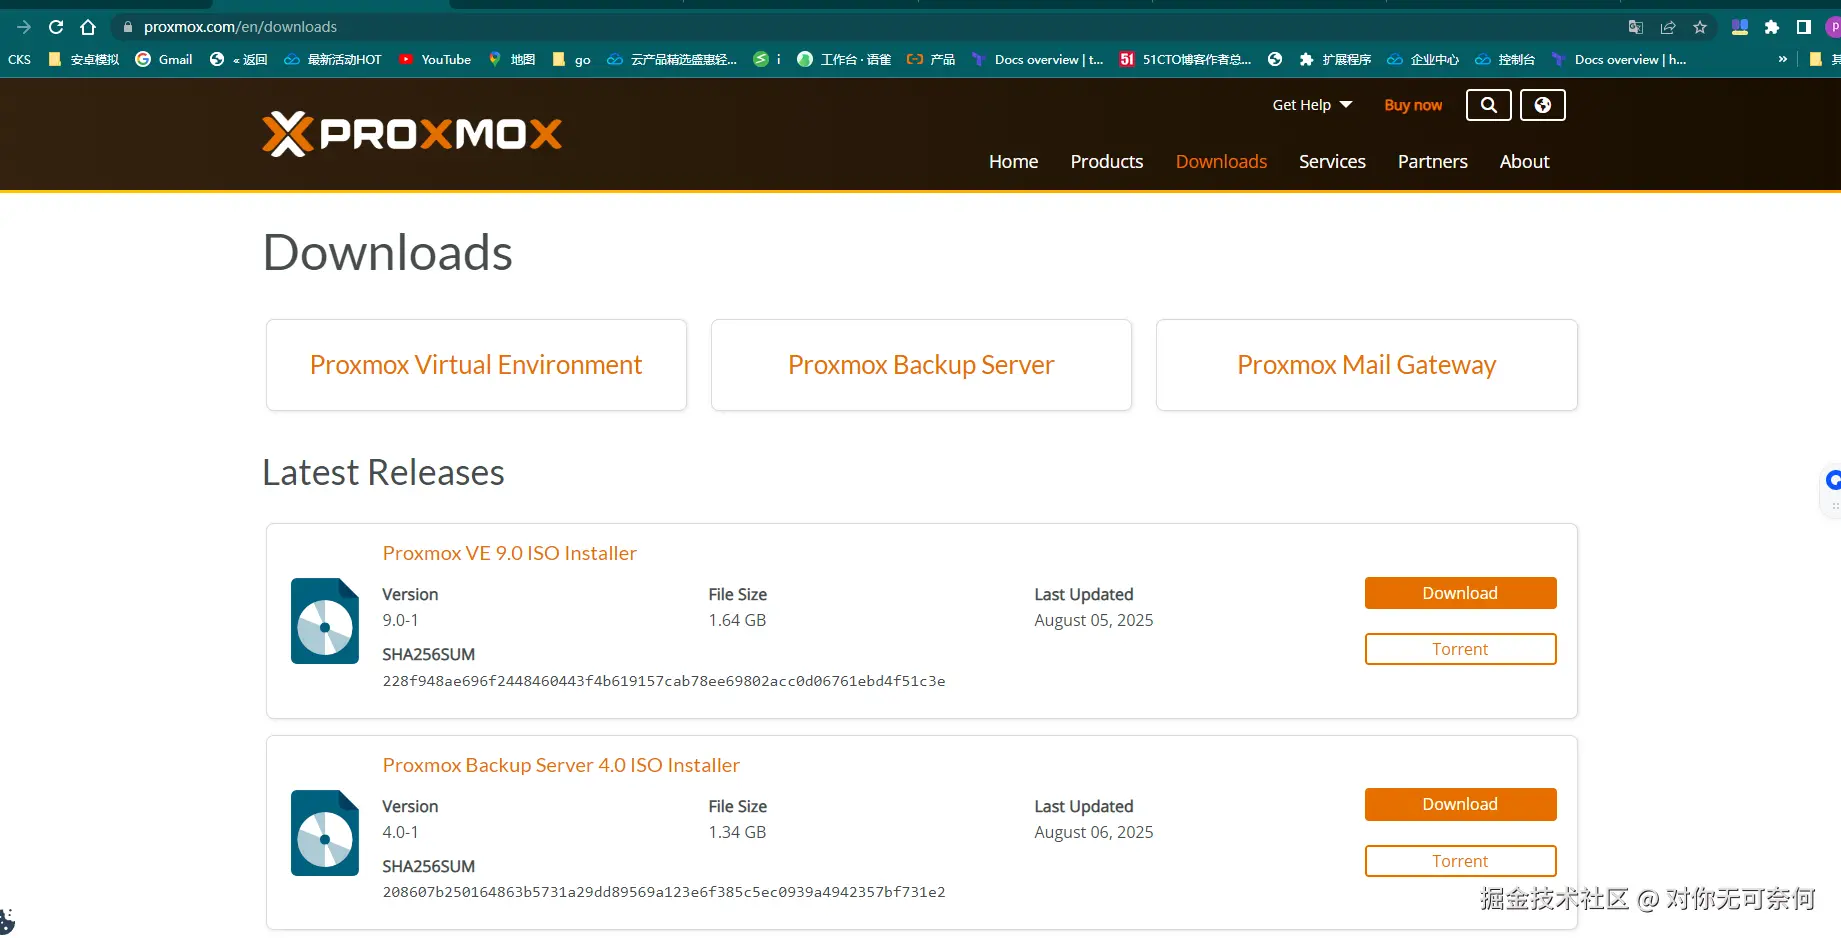The width and height of the screenshot is (1841, 938).
Task: Open the go bookmark folder
Action: pos(571,60)
